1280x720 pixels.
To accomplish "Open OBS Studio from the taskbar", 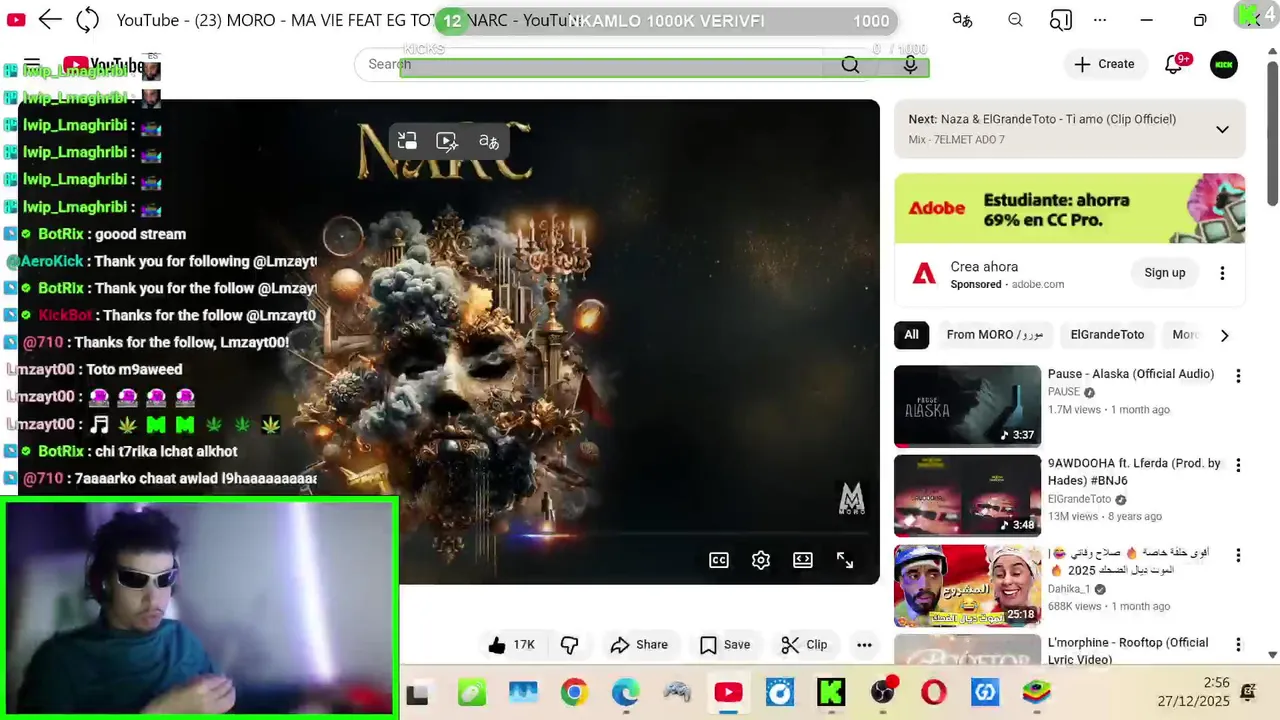I will click(x=883, y=692).
